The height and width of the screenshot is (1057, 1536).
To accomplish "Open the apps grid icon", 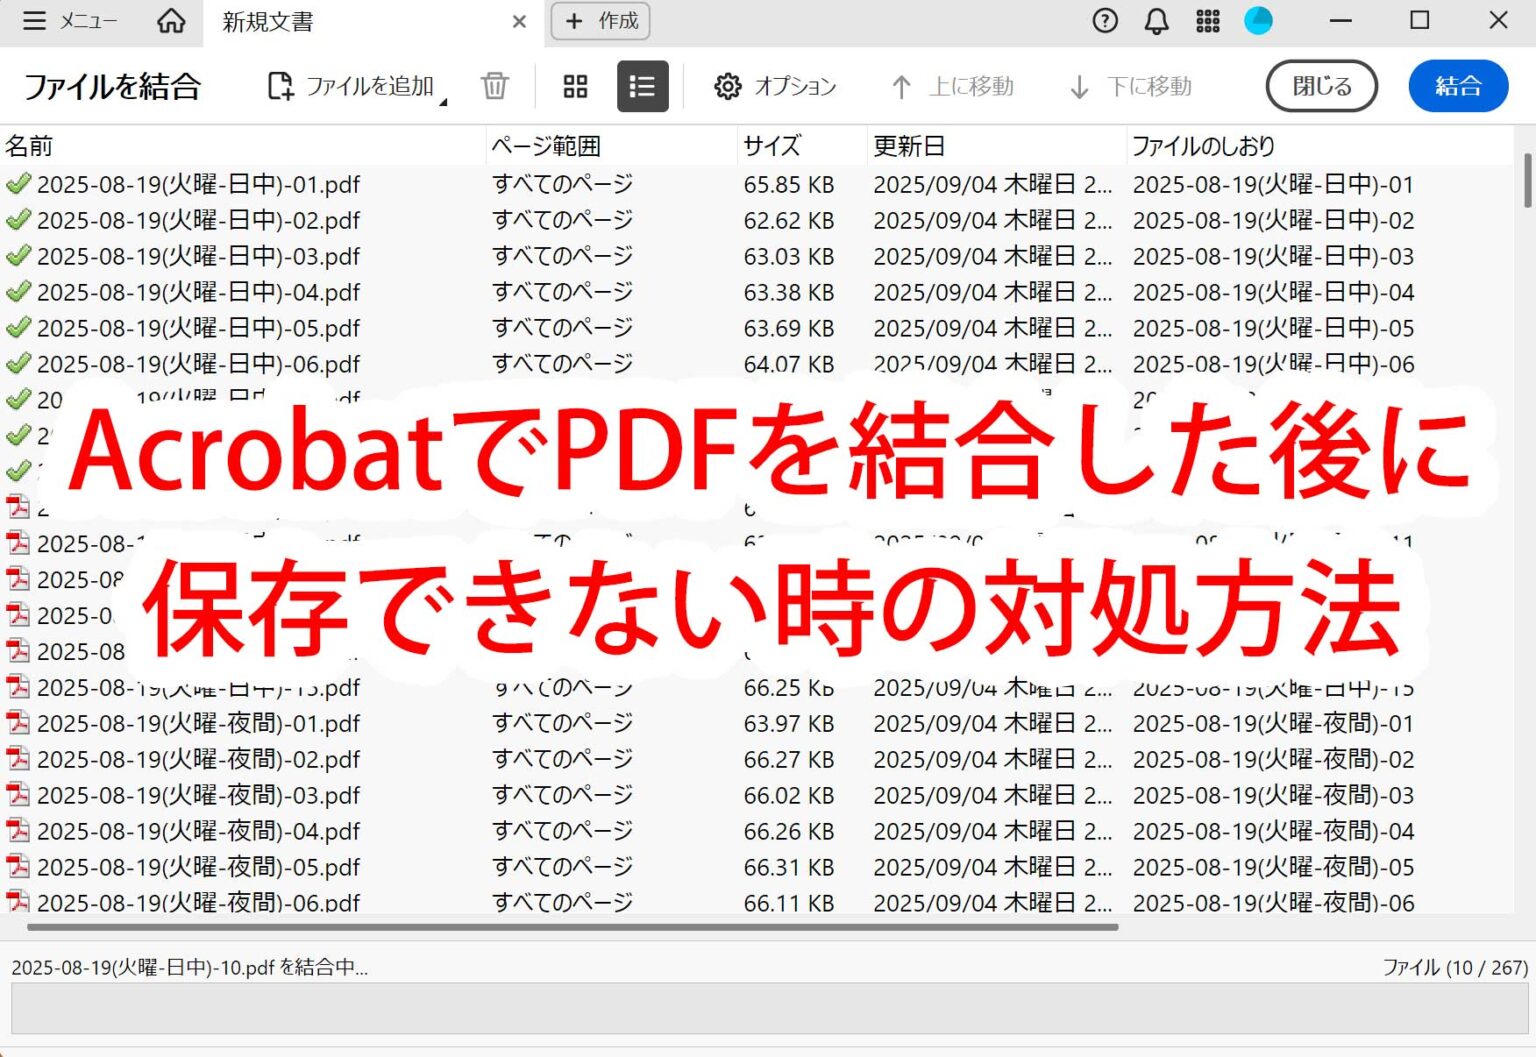I will pyautogui.click(x=1208, y=20).
